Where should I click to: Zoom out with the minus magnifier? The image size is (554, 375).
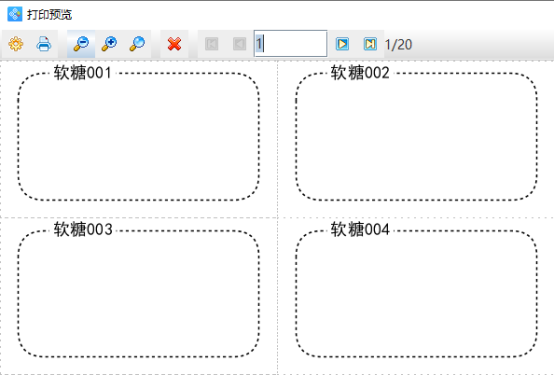click(x=81, y=44)
